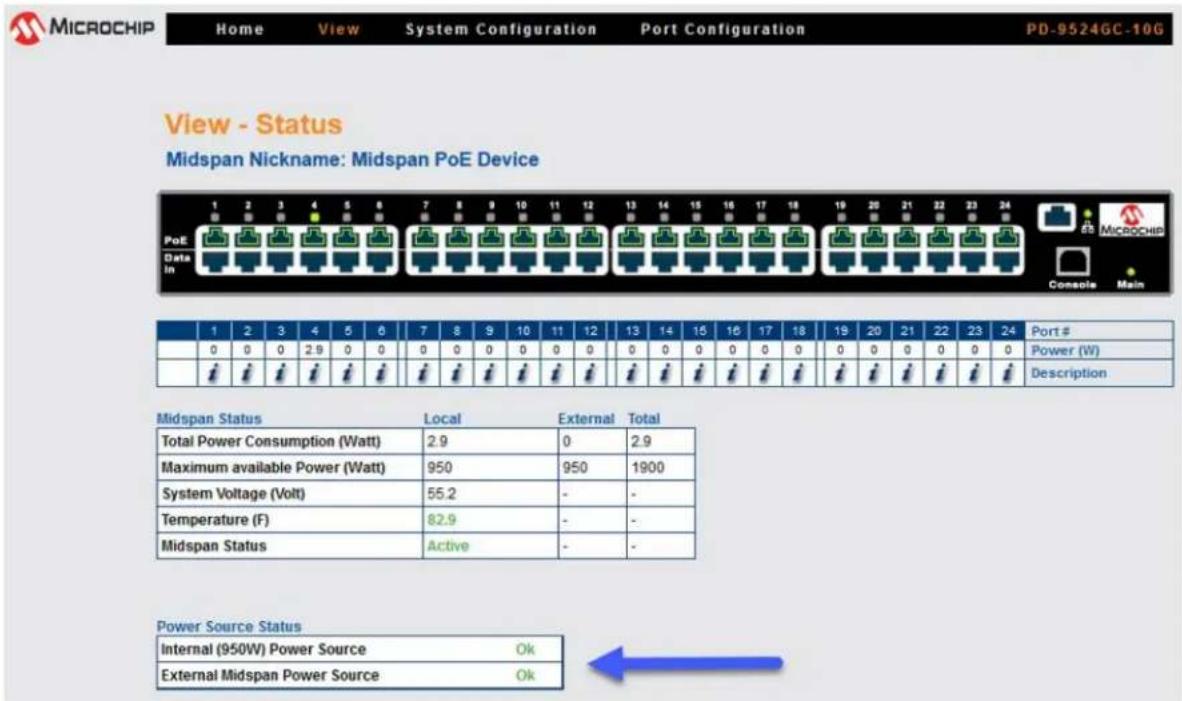Open description info icon for port 13
Image resolution: width=1182 pixels, height=701 pixels.
pos(632,373)
